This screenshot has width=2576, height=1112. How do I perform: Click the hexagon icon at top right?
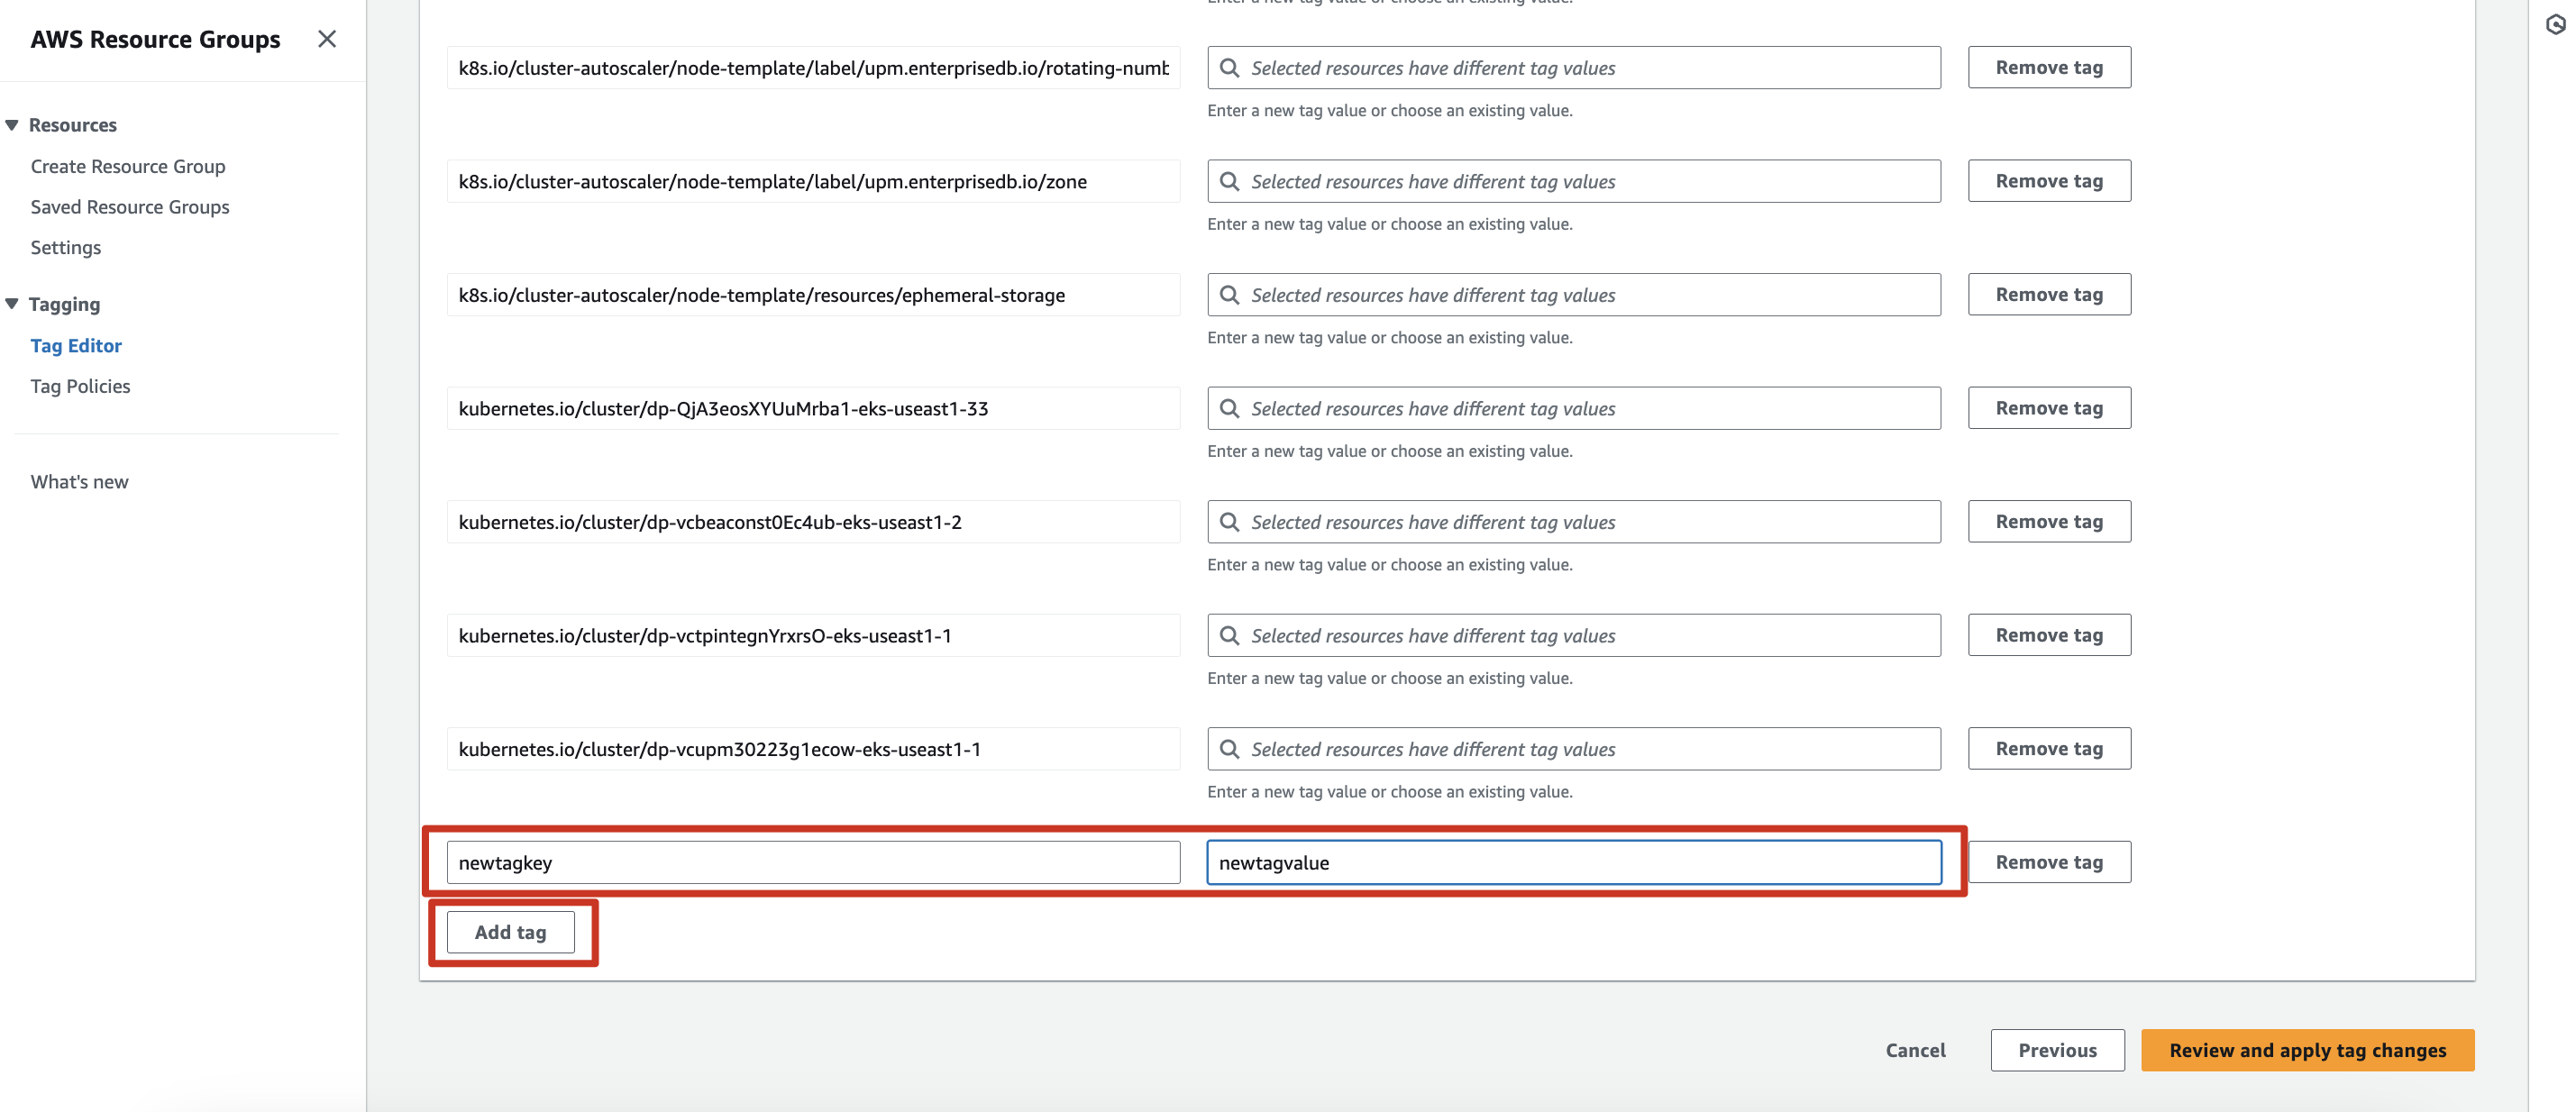pos(2555,24)
